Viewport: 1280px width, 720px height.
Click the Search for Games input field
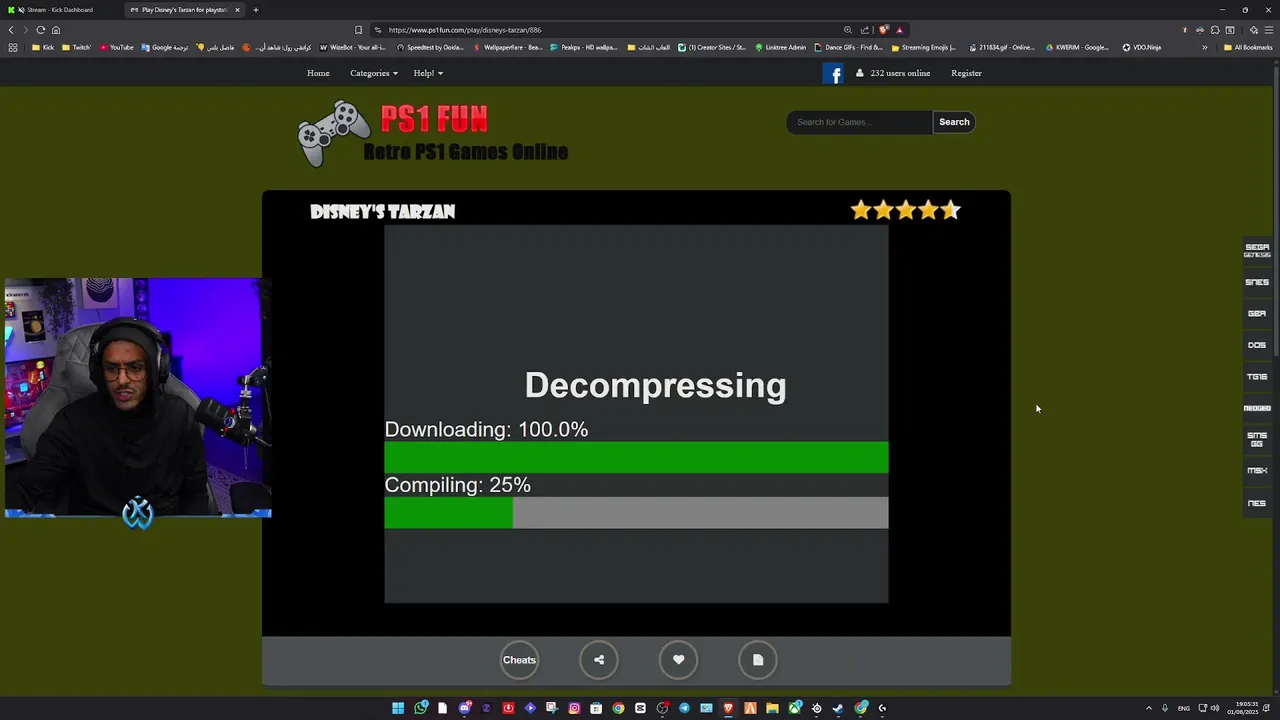click(860, 122)
